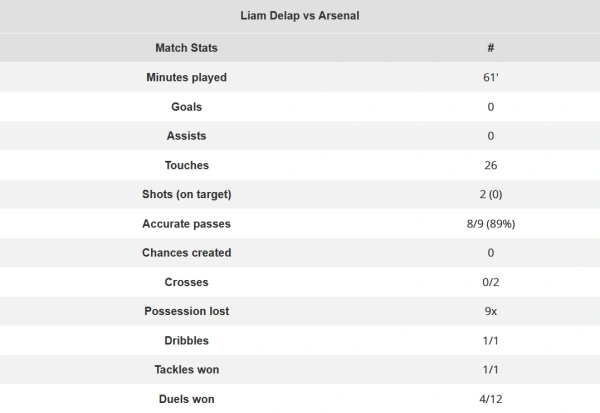Select the "Shots (on target)" label
Screen dimensions: 600x413
tap(186, 194)
